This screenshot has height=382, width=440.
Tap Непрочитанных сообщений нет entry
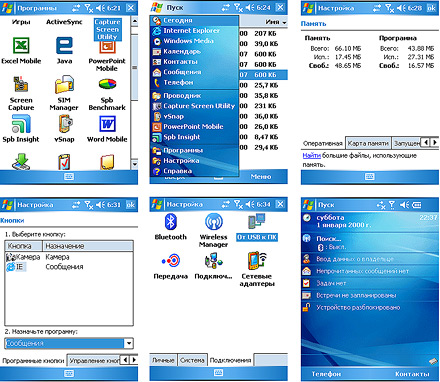370,271
